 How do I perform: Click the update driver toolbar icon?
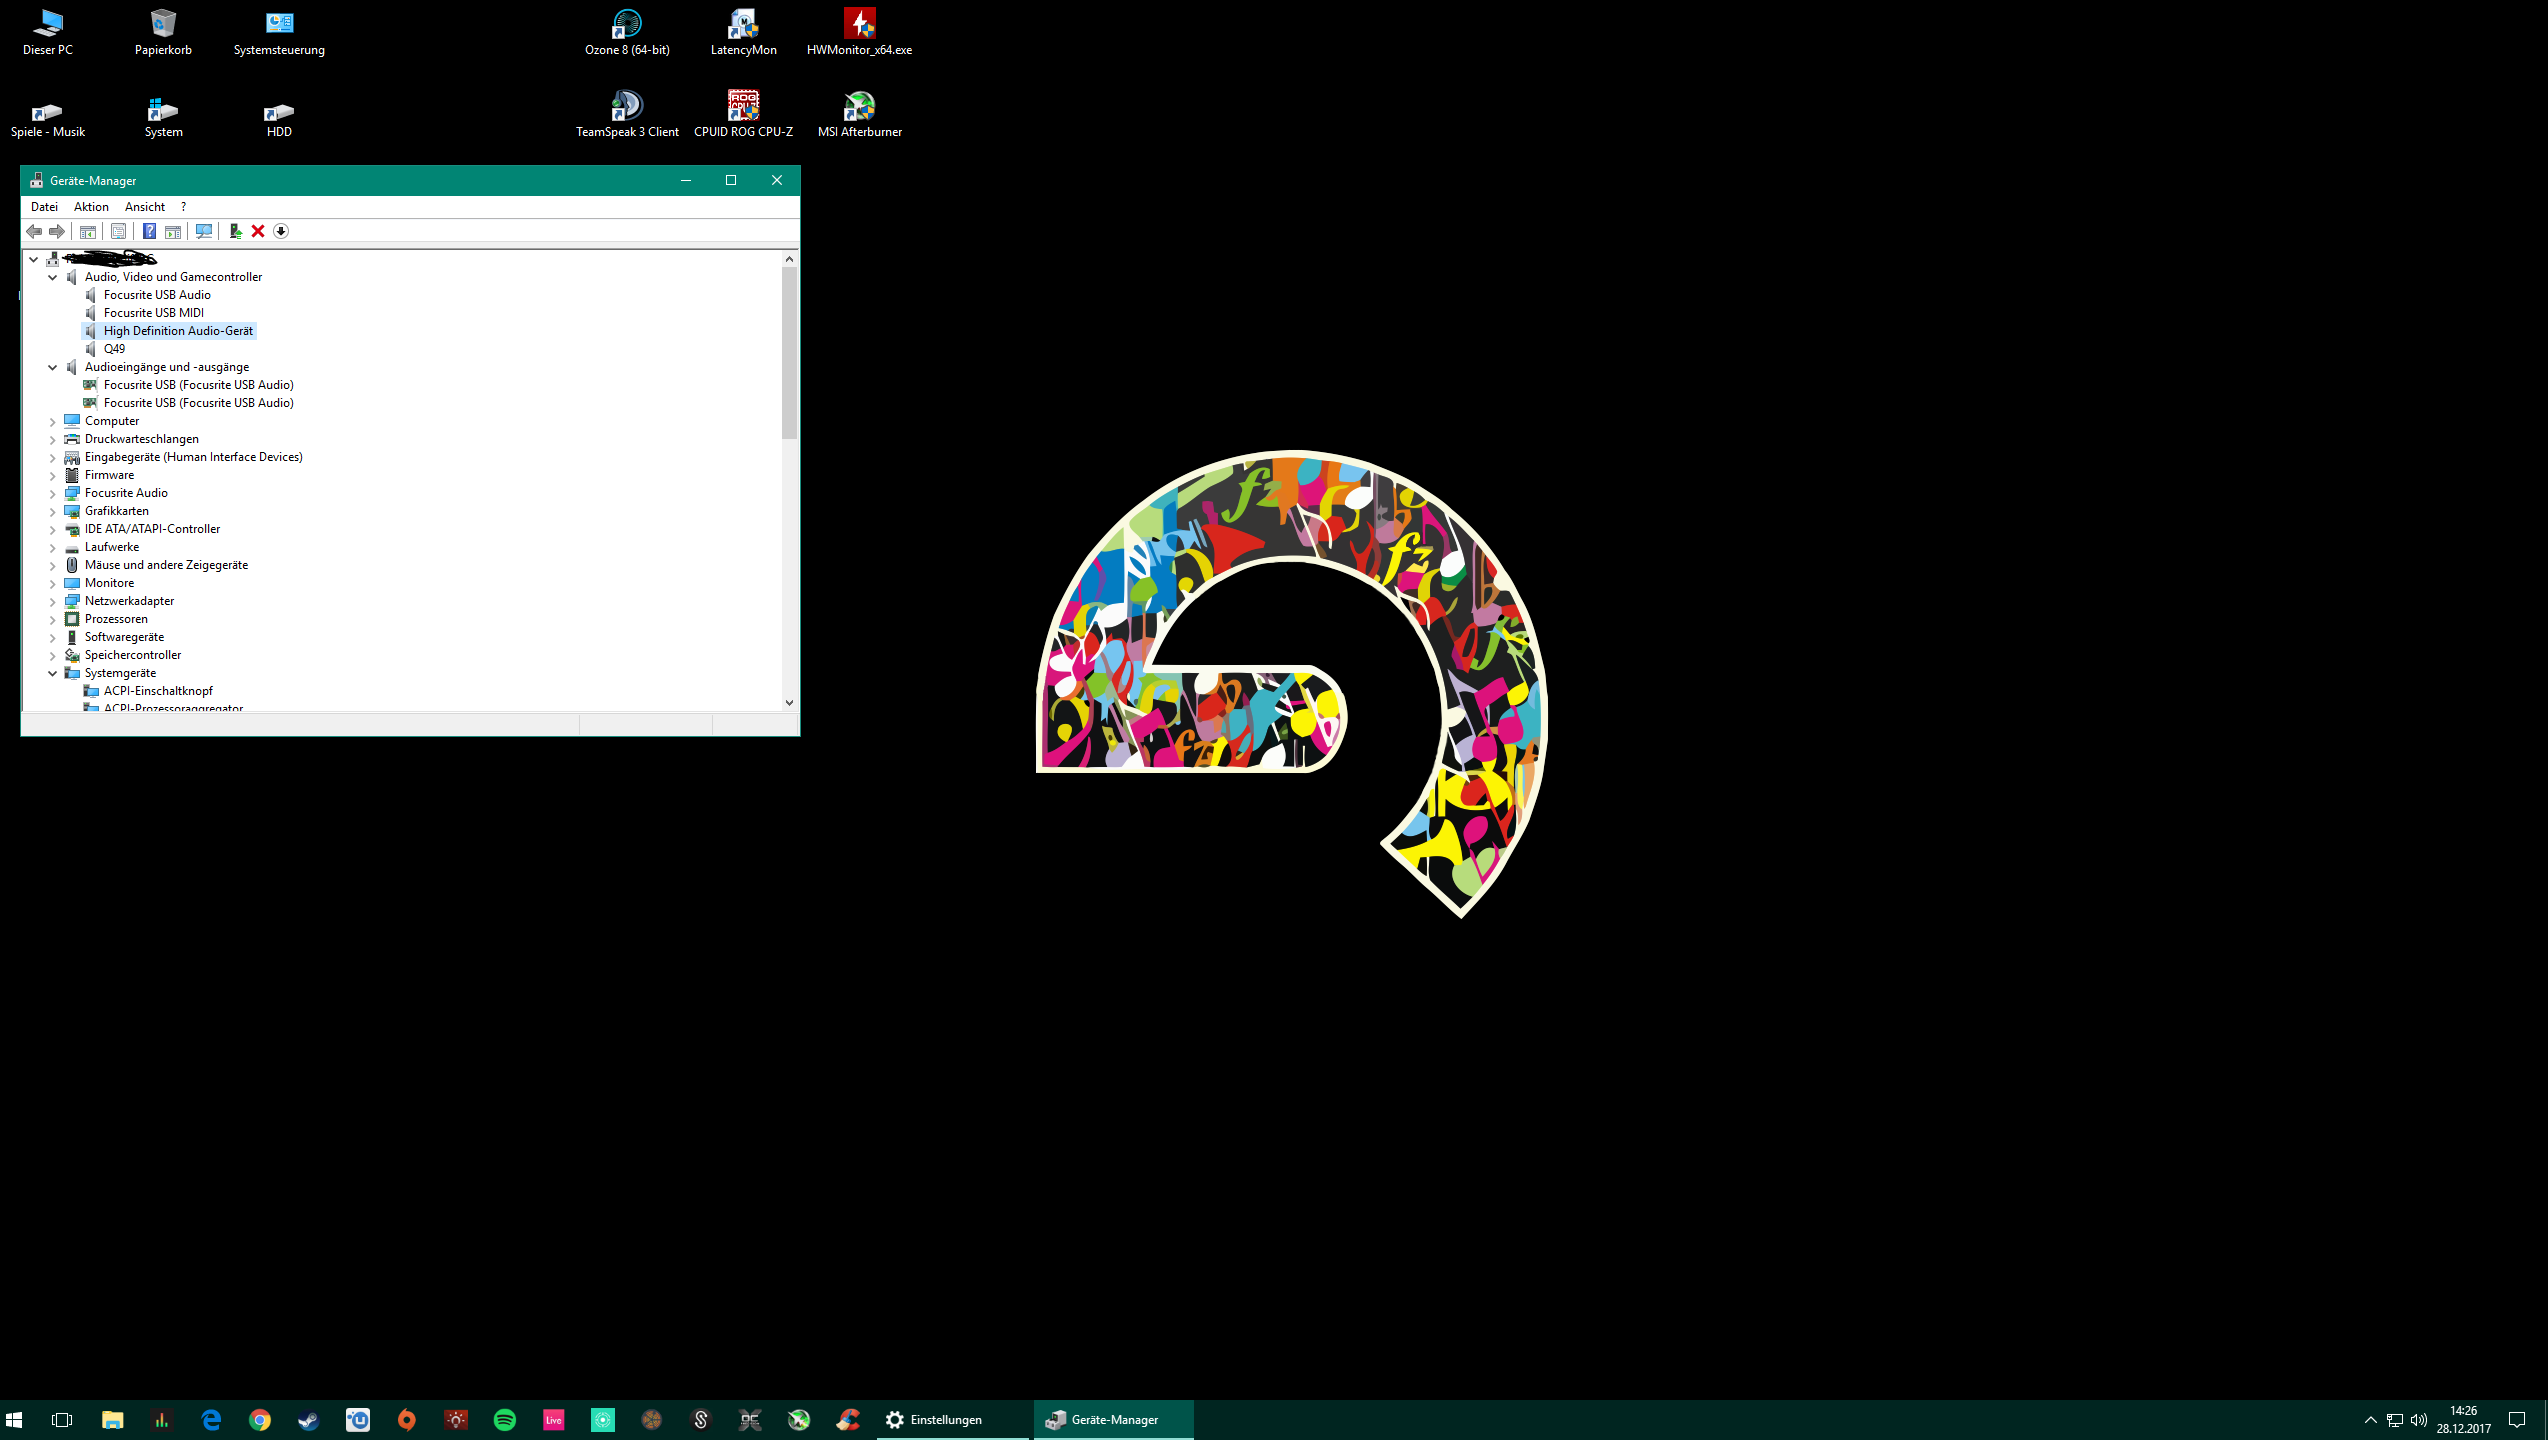point(235,231)
